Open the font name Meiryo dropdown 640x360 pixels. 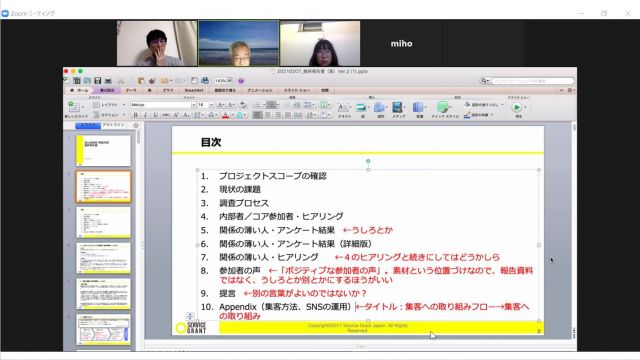pyautogui.click(x=193, y=105)
